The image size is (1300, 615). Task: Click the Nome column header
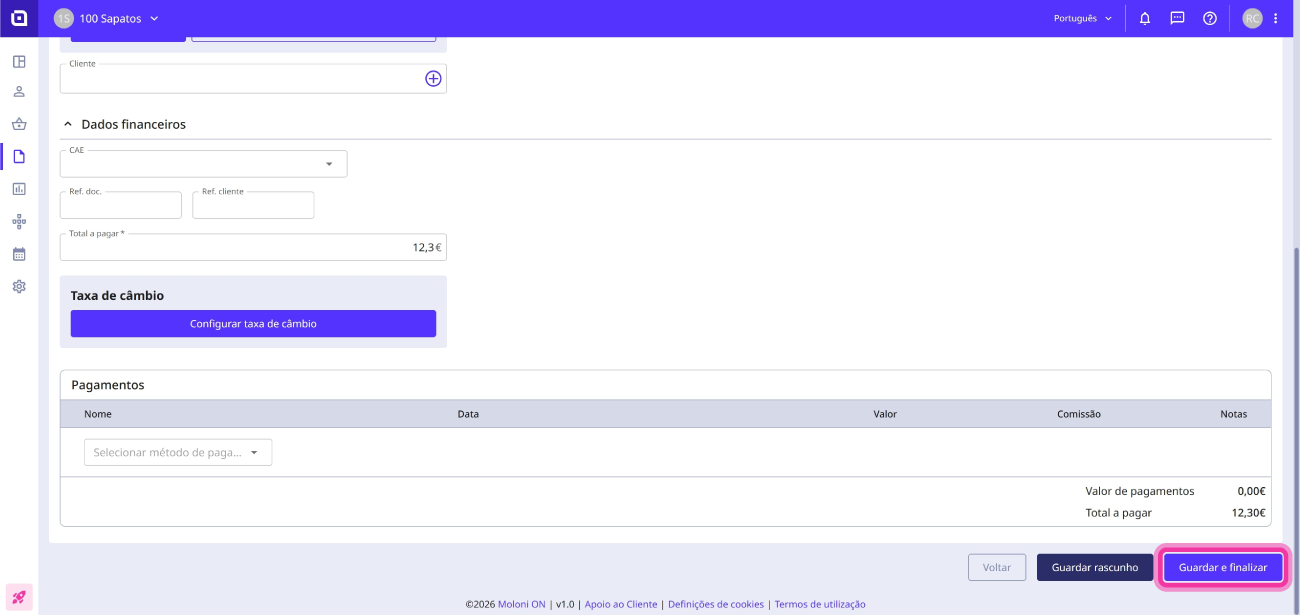click(98, 414)
